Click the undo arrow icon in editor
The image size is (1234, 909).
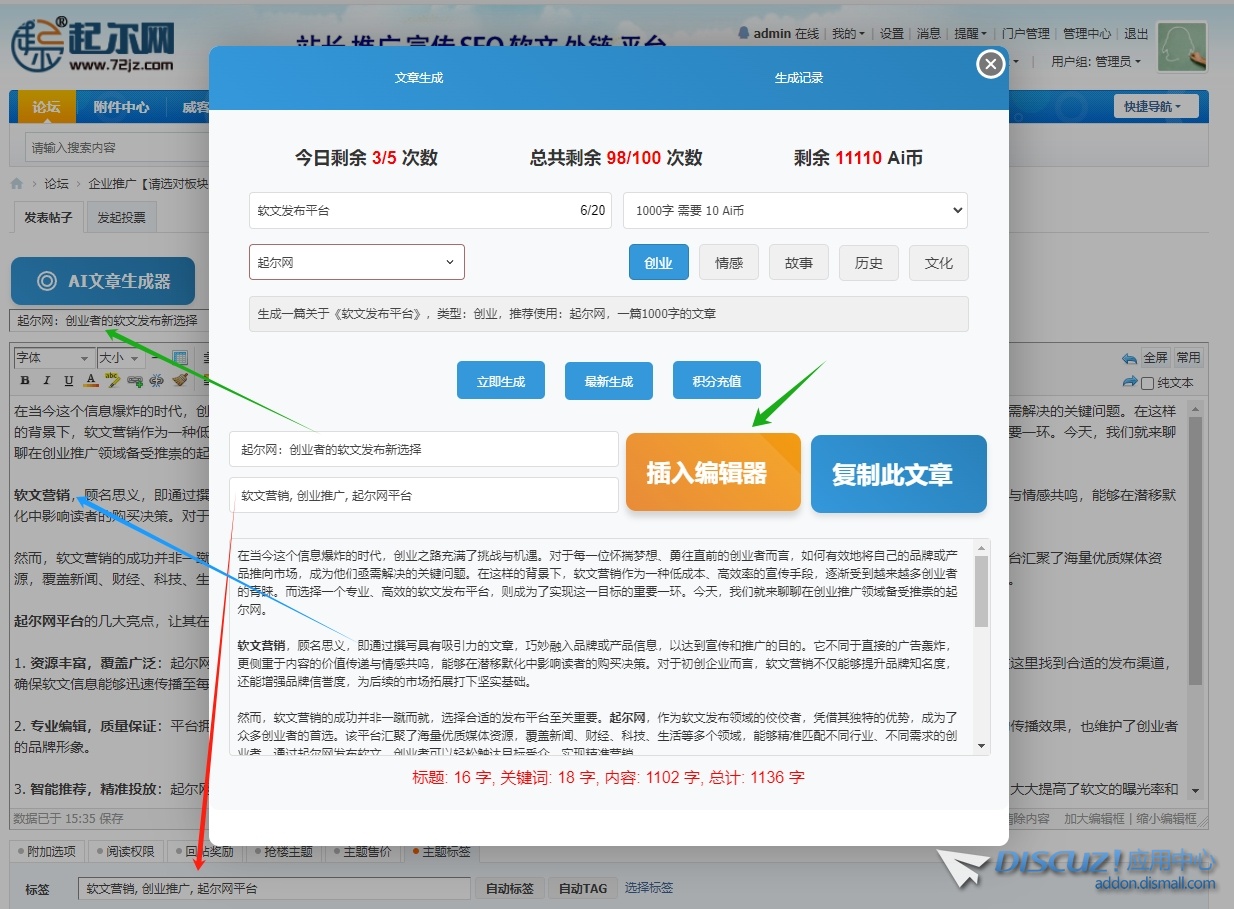tap(1129, 358)
